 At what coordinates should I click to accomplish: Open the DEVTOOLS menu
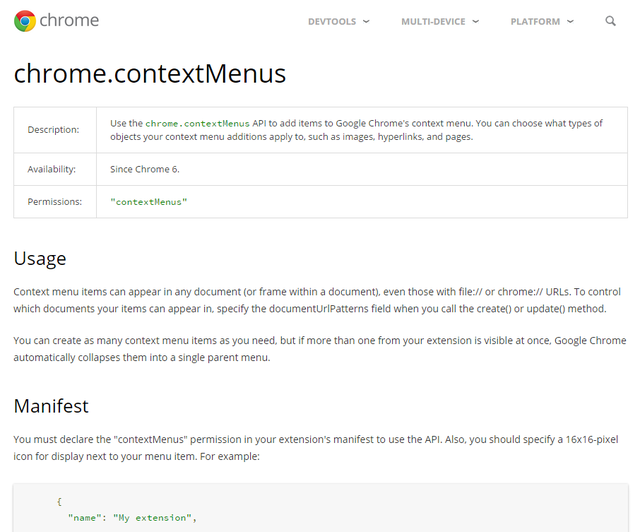point(332,22)
